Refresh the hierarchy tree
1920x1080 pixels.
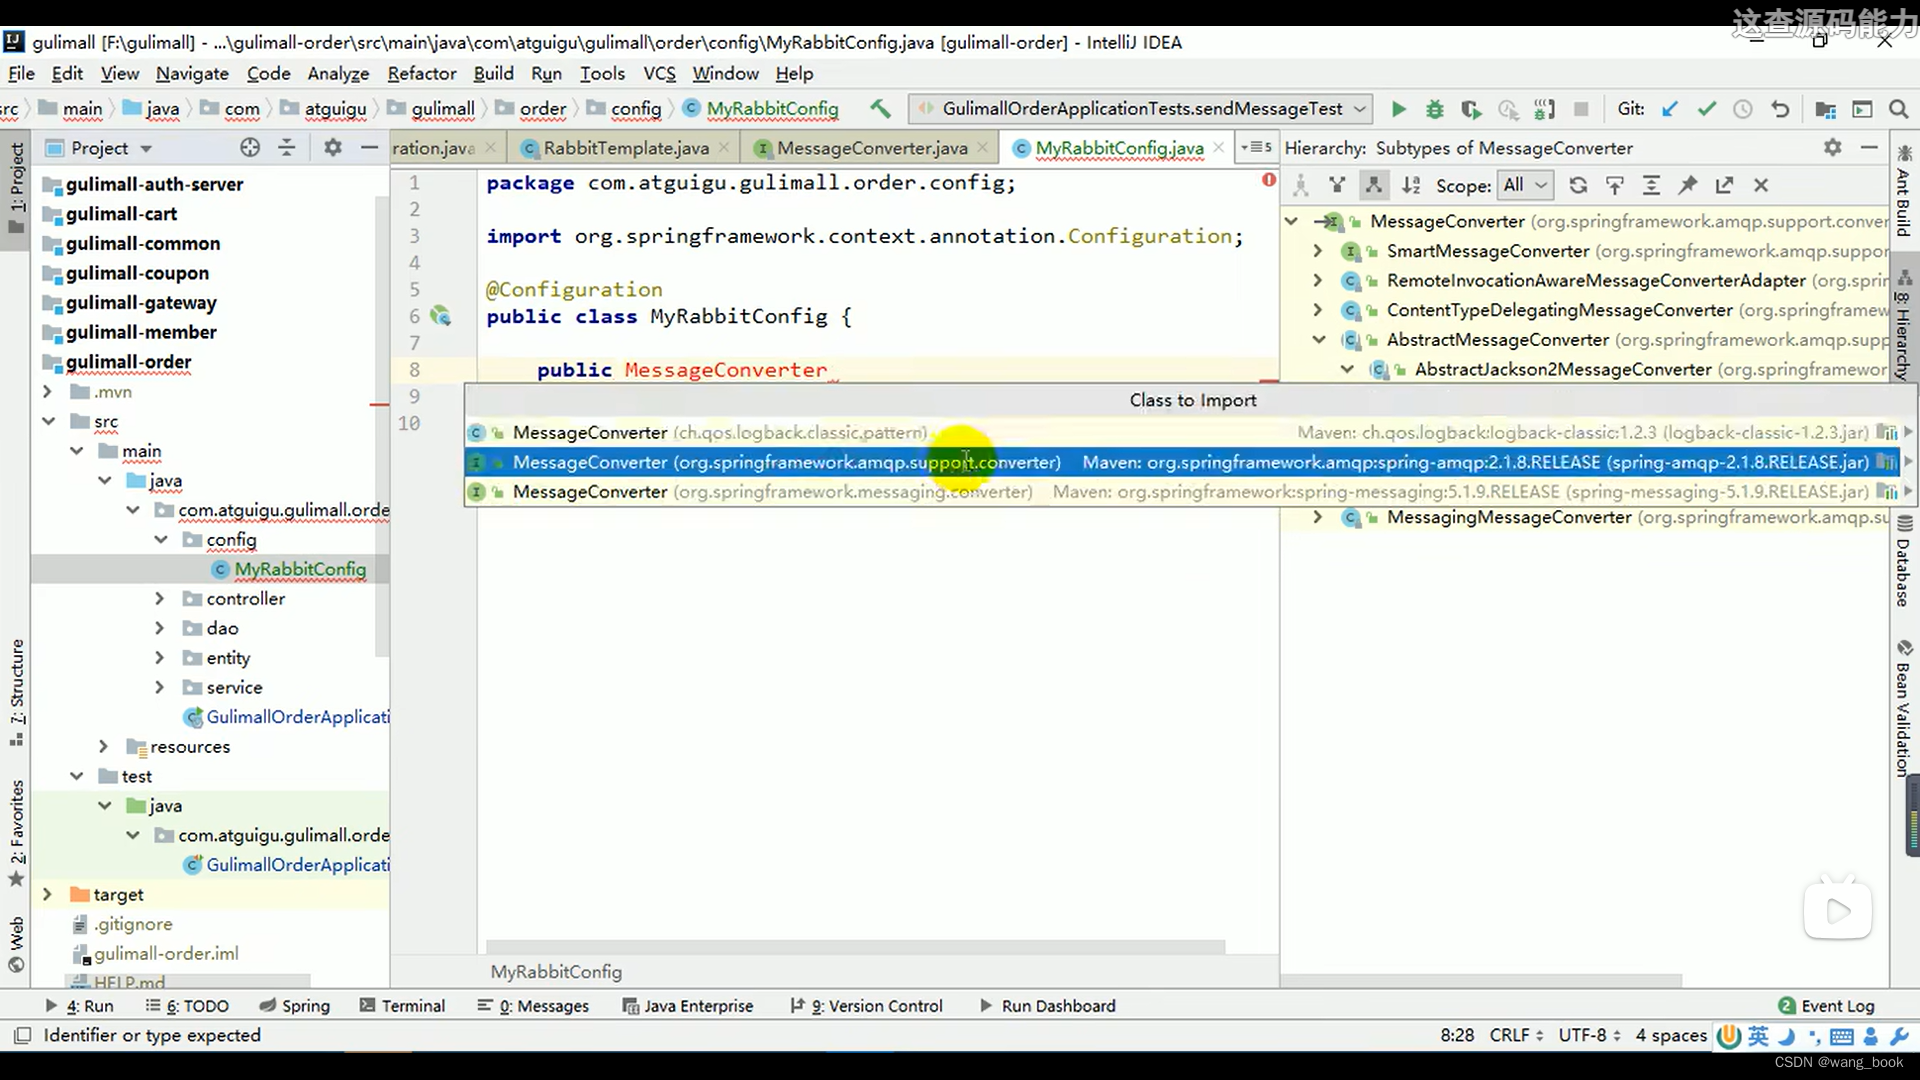click(x=1578, y=185)
